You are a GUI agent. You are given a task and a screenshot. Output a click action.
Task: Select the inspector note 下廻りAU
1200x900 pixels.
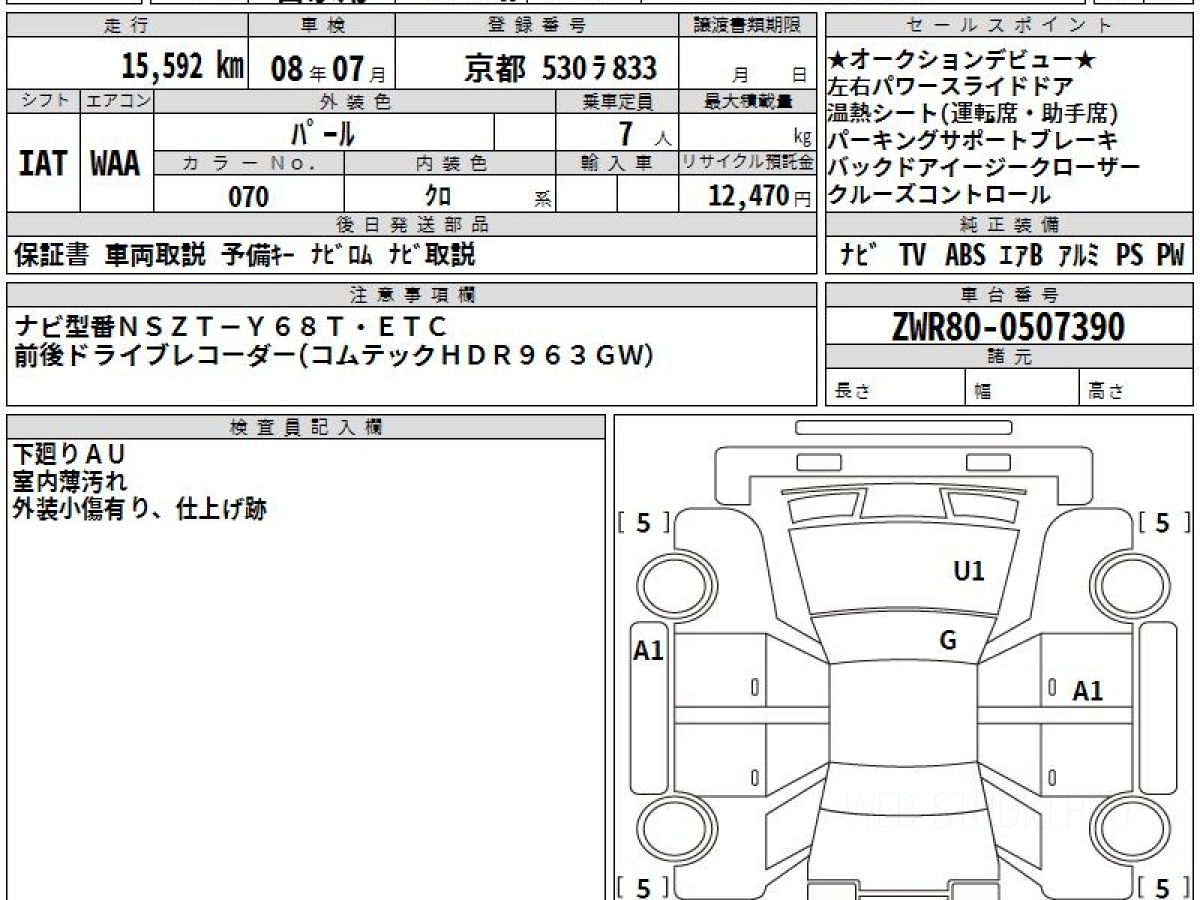pyautogui.click(x=69, y=455)
